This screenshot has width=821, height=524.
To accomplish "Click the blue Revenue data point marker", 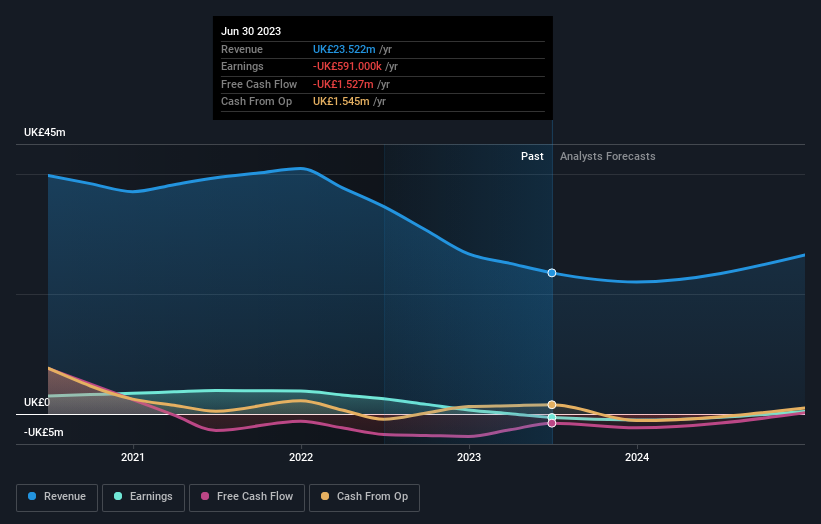I will tap(552, 273).
